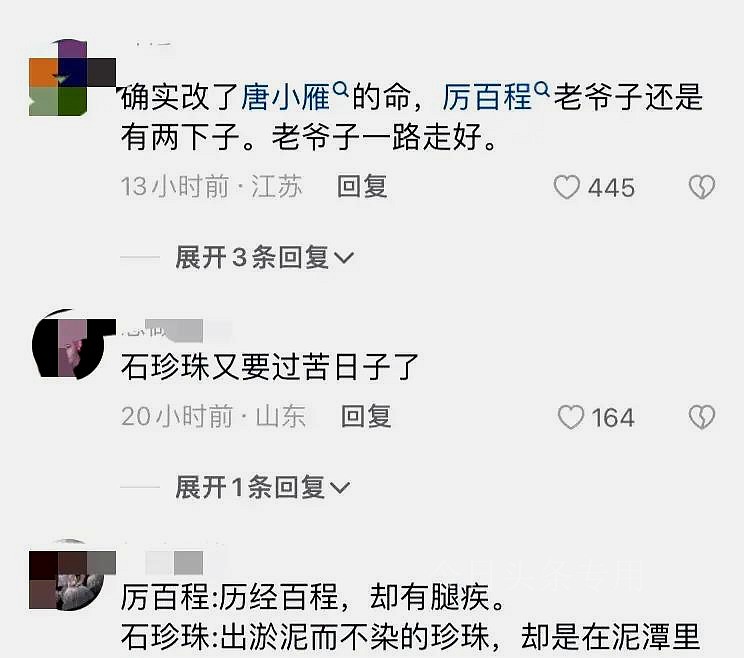
Task: Open second commenter's round avatar
Action: tap(74, 344)
